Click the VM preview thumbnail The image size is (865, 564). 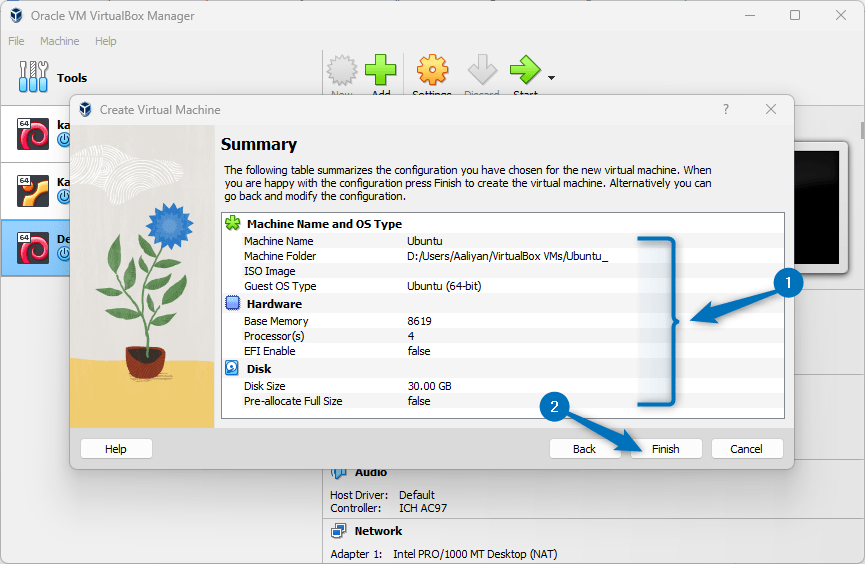(x=817, y=207)
